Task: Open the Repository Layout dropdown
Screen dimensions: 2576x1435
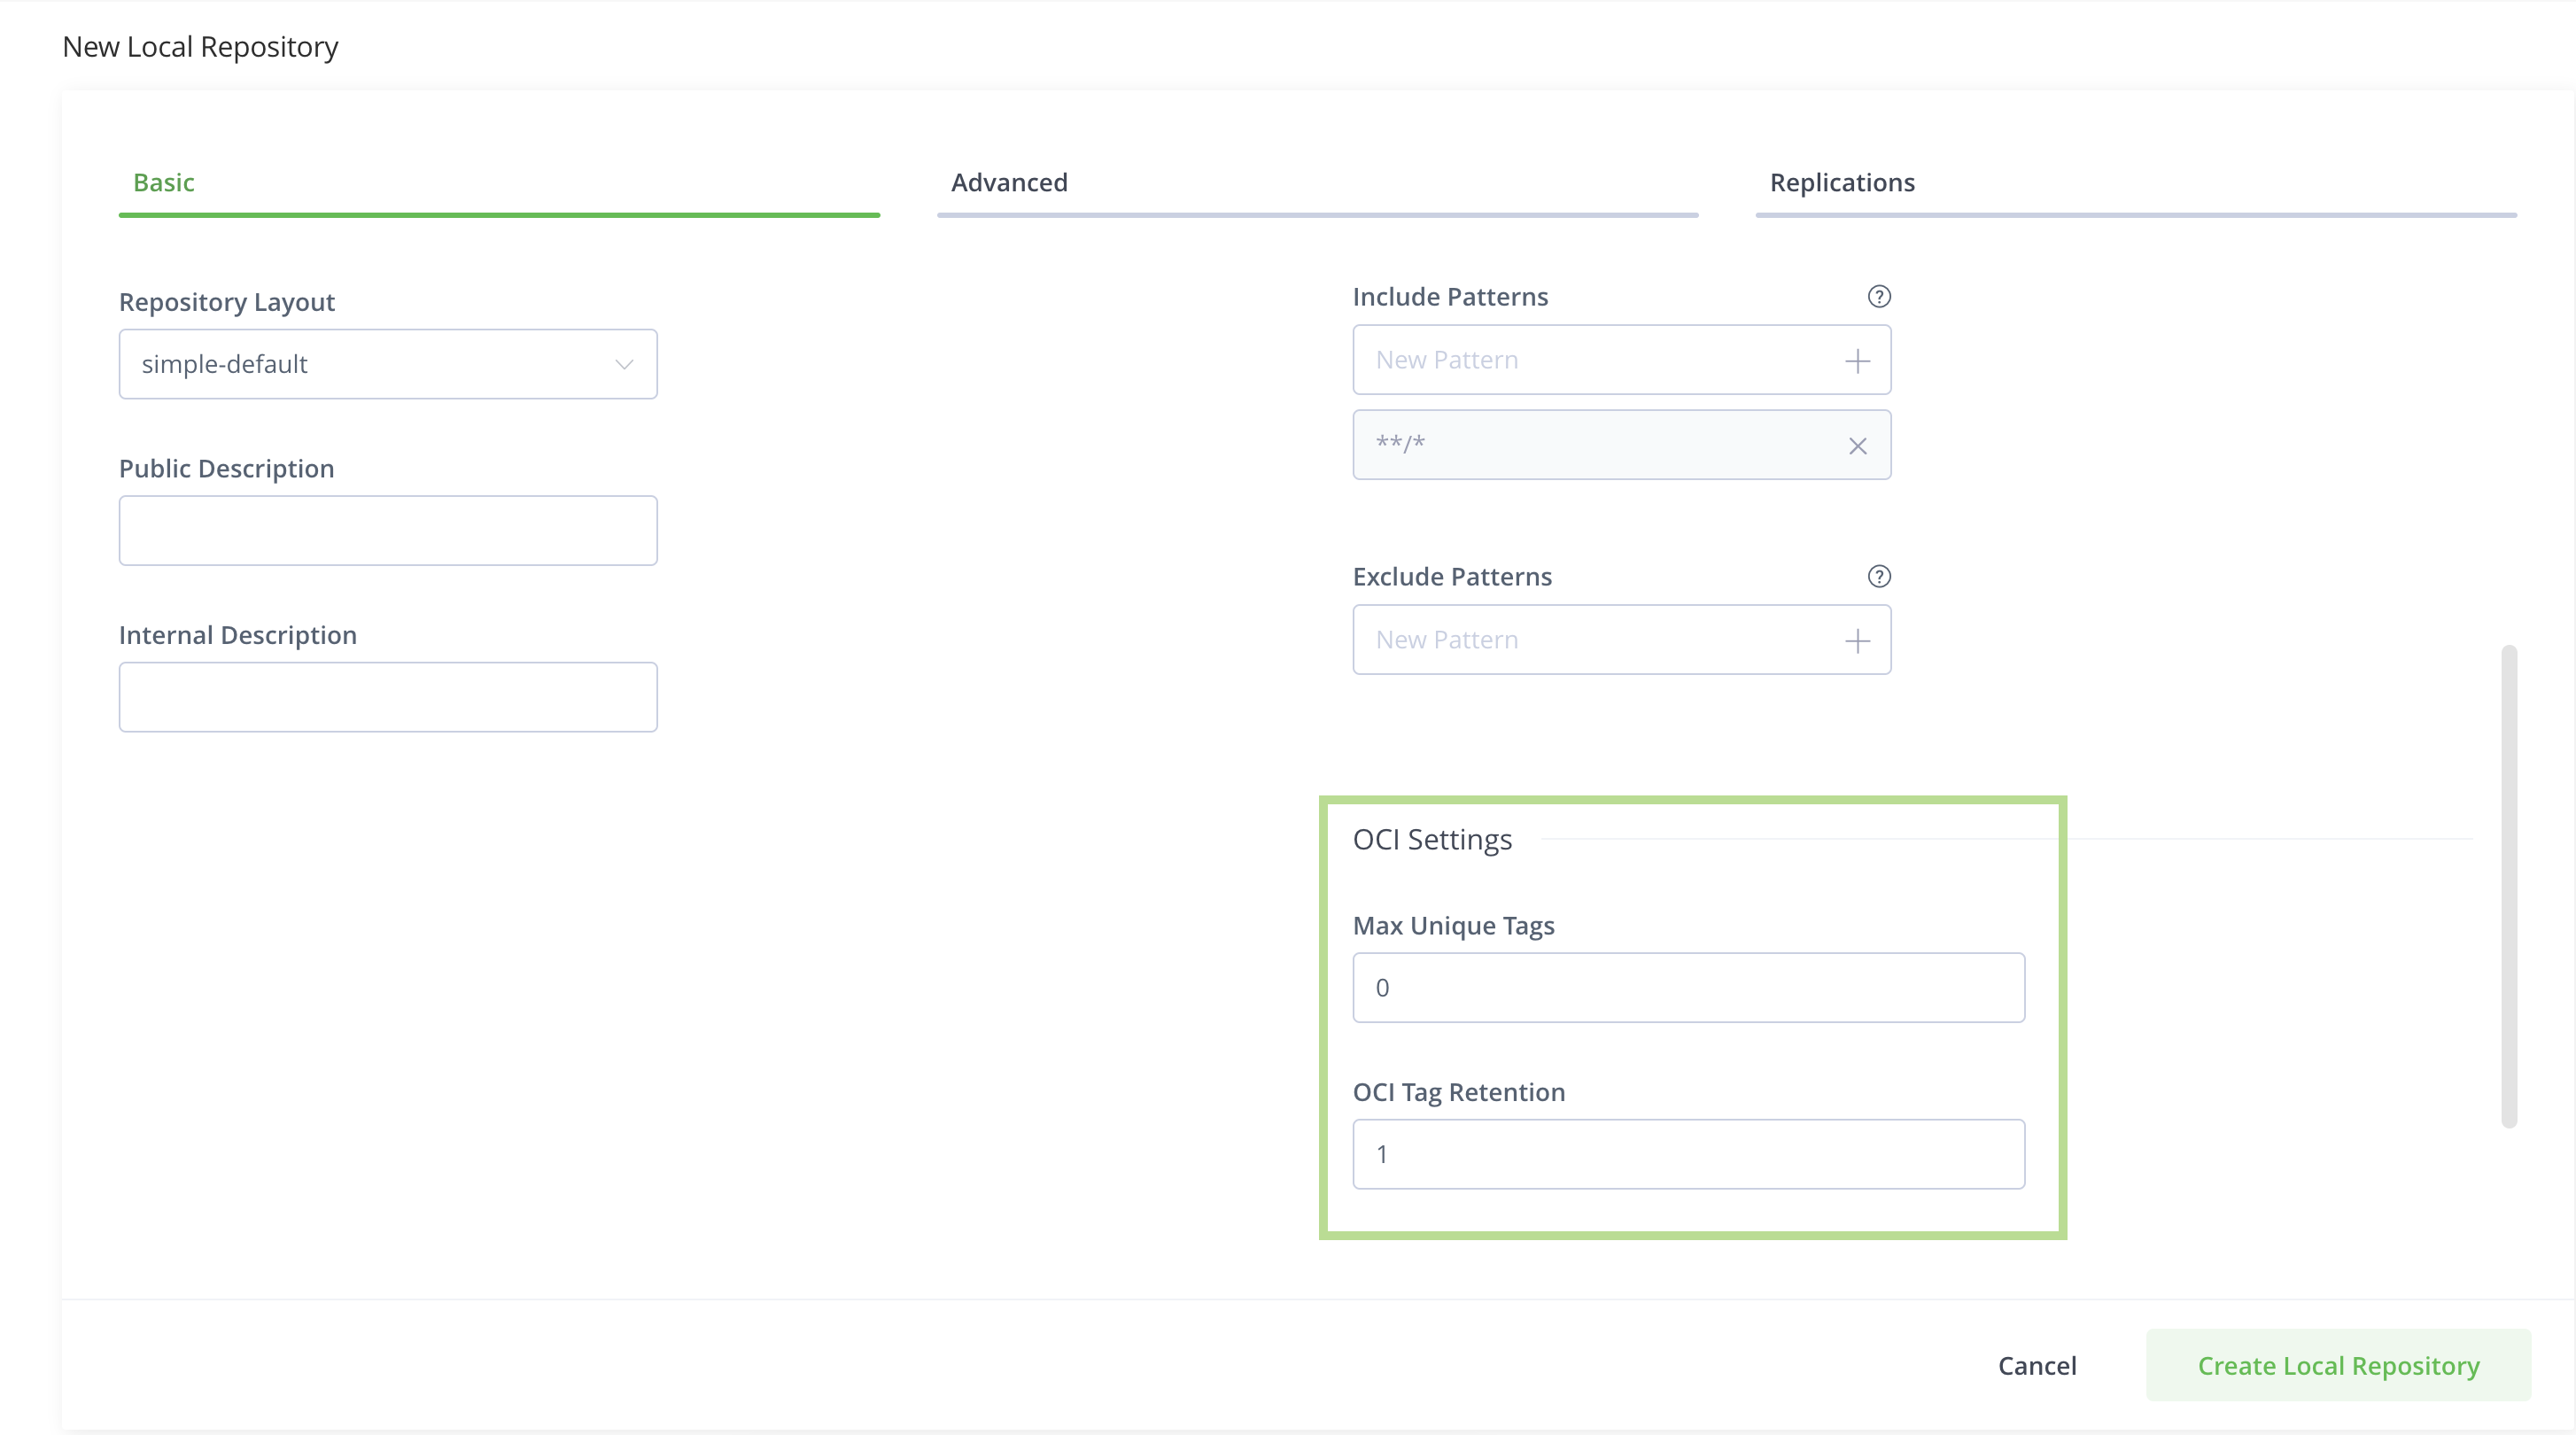Action: coord(387,364)
